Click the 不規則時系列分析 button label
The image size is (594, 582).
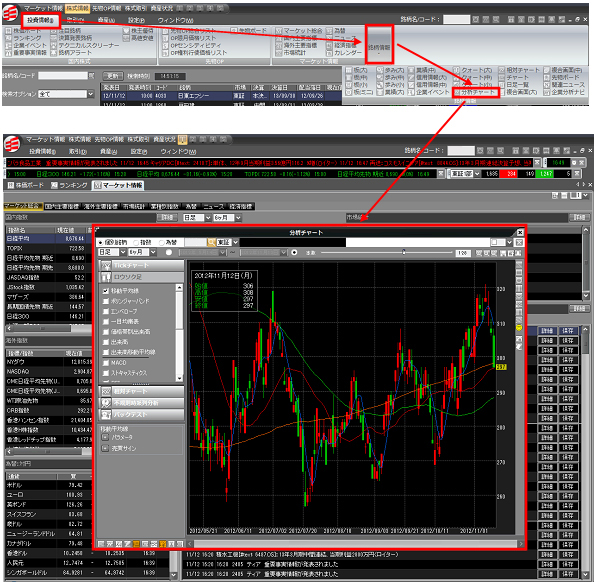pyautogui.click(x=136, y=403)
